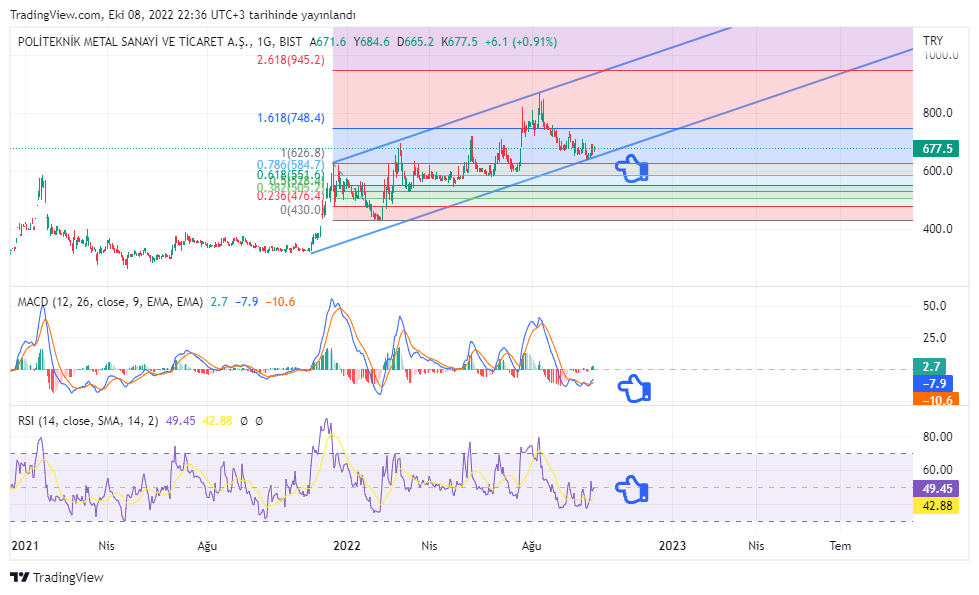Select the pointing hand icon in the price pane
979x595 pixels.
pyautogui.click(x=632, y=169)
